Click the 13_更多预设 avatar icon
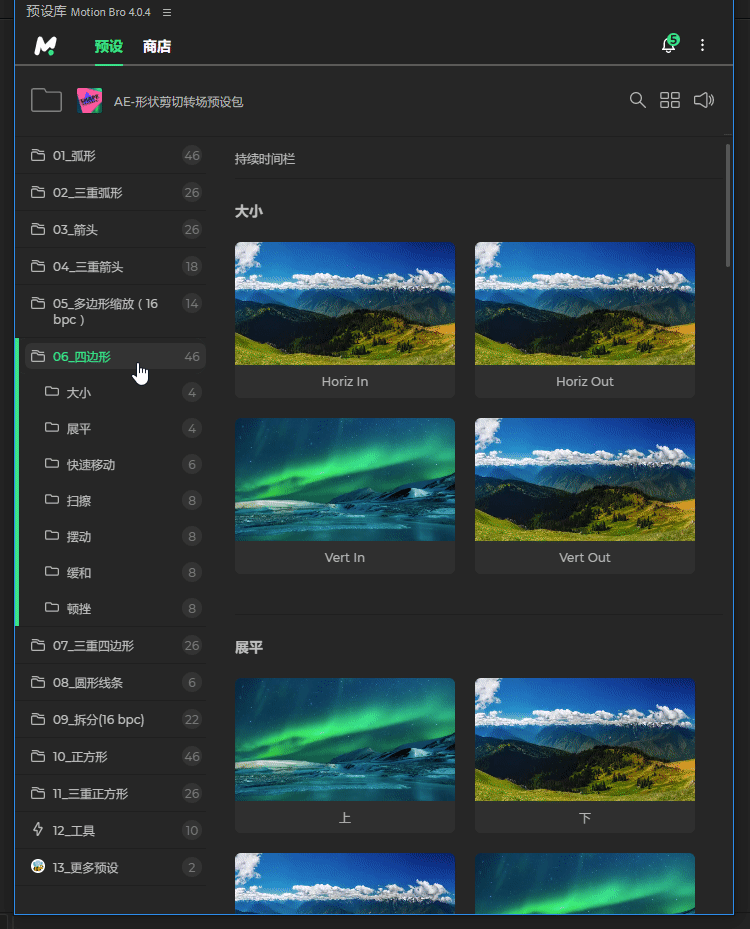This screenshot has width=750, height=929. pyautogui.click(x=38, y=866)
